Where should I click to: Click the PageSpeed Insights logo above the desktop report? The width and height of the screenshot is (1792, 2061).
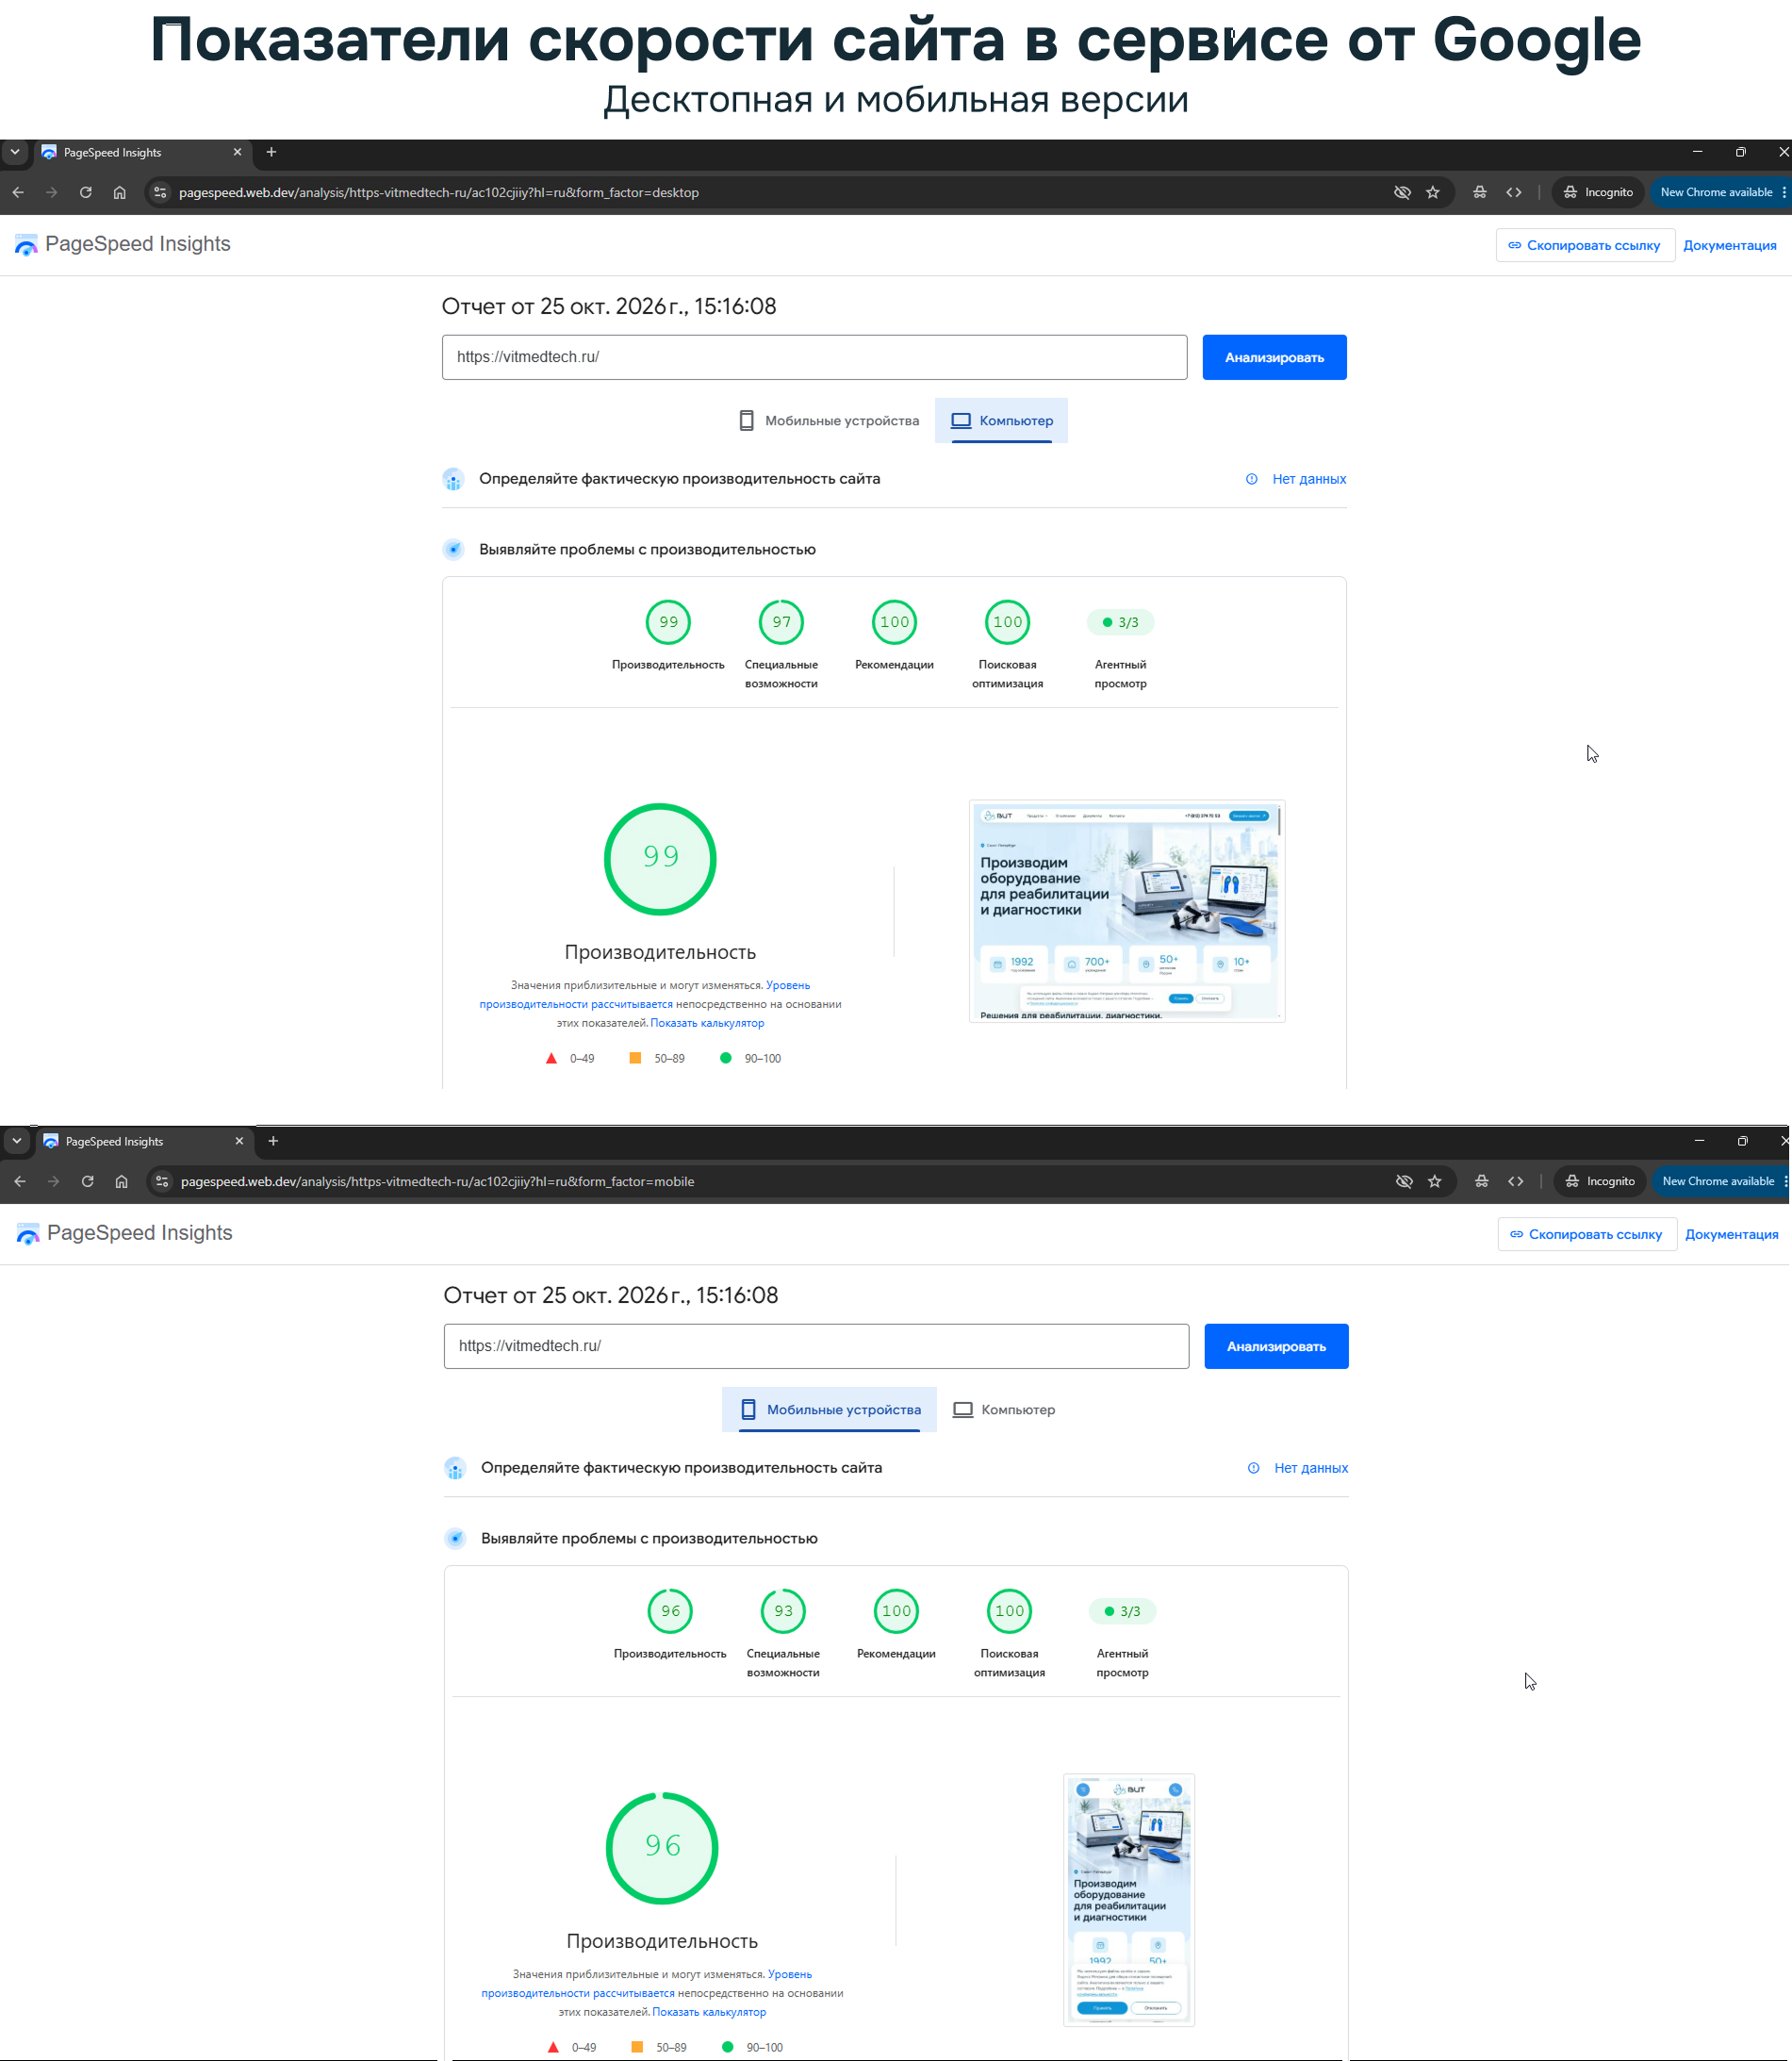(x=123, y=244)
